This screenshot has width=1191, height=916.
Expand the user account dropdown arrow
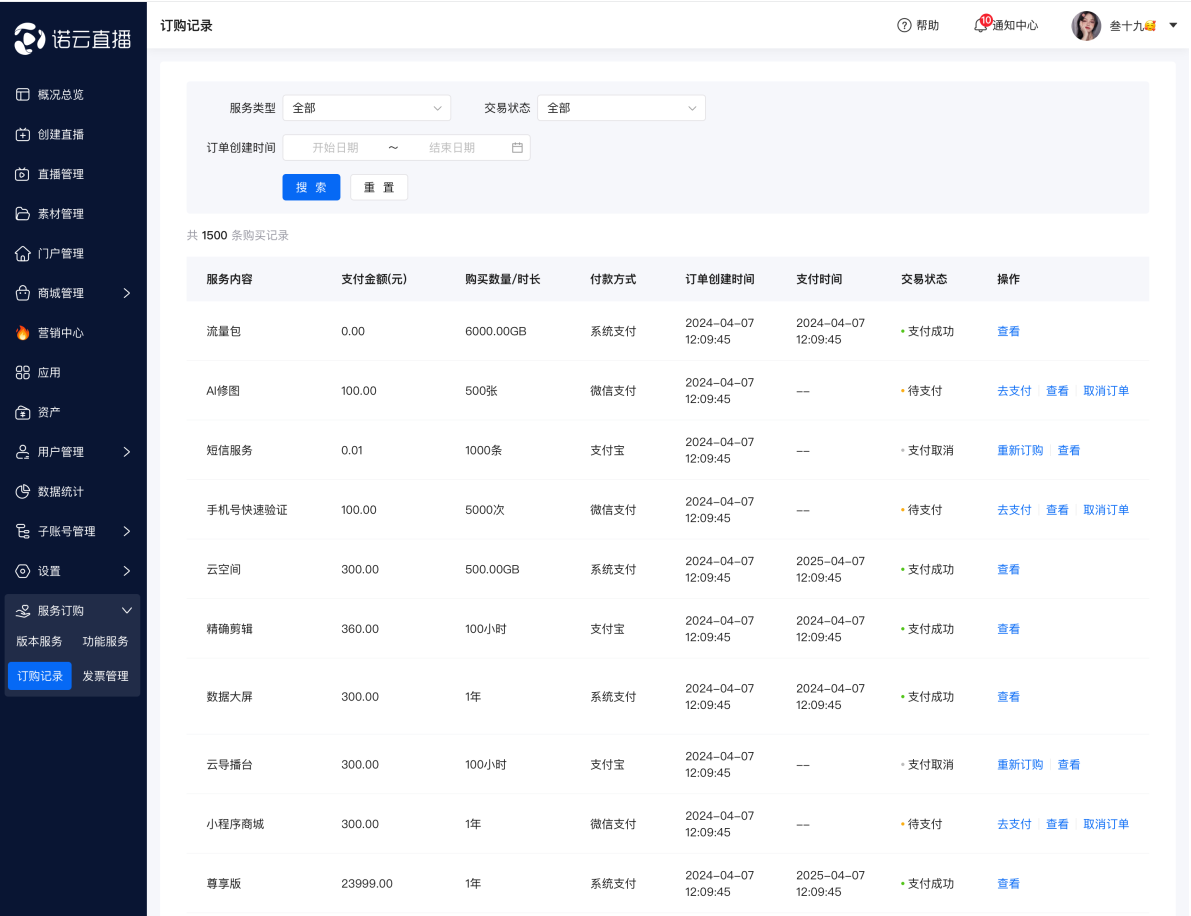pos(1173,25)
